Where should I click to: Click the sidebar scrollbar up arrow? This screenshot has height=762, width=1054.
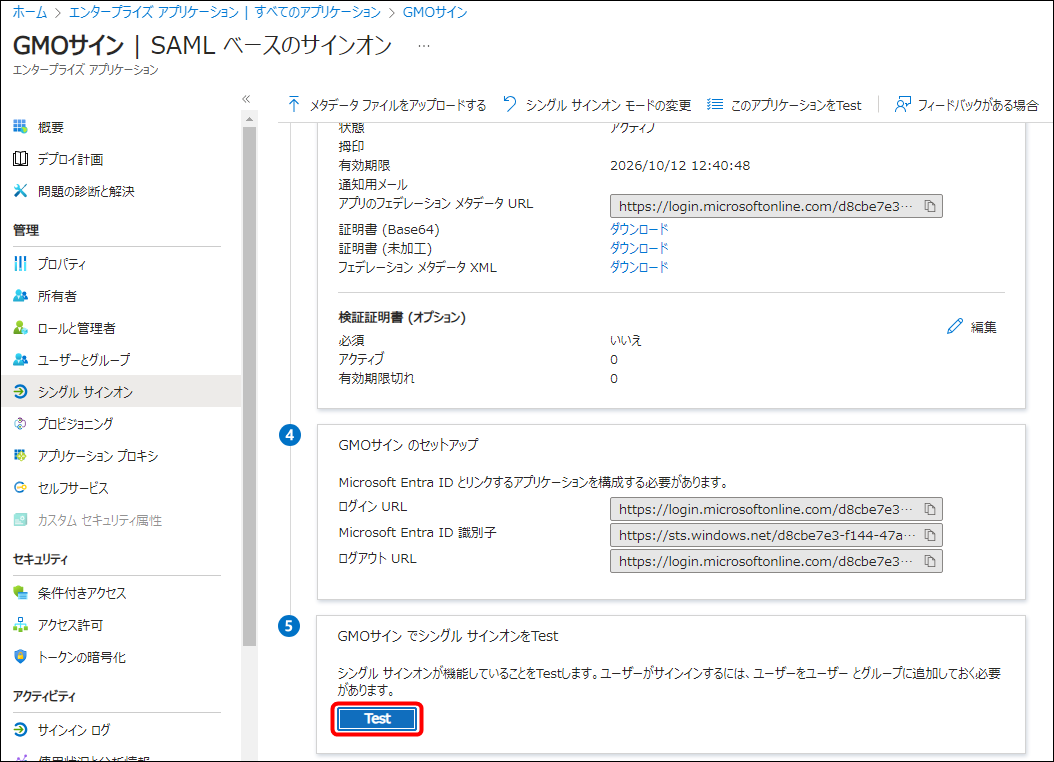(249, 120)
